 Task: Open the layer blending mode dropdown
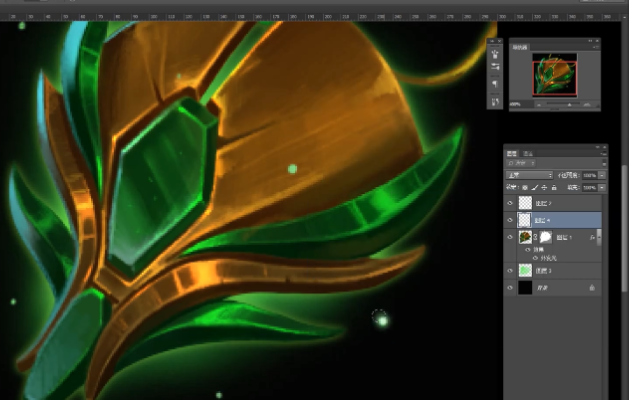(x=529, y=175)
